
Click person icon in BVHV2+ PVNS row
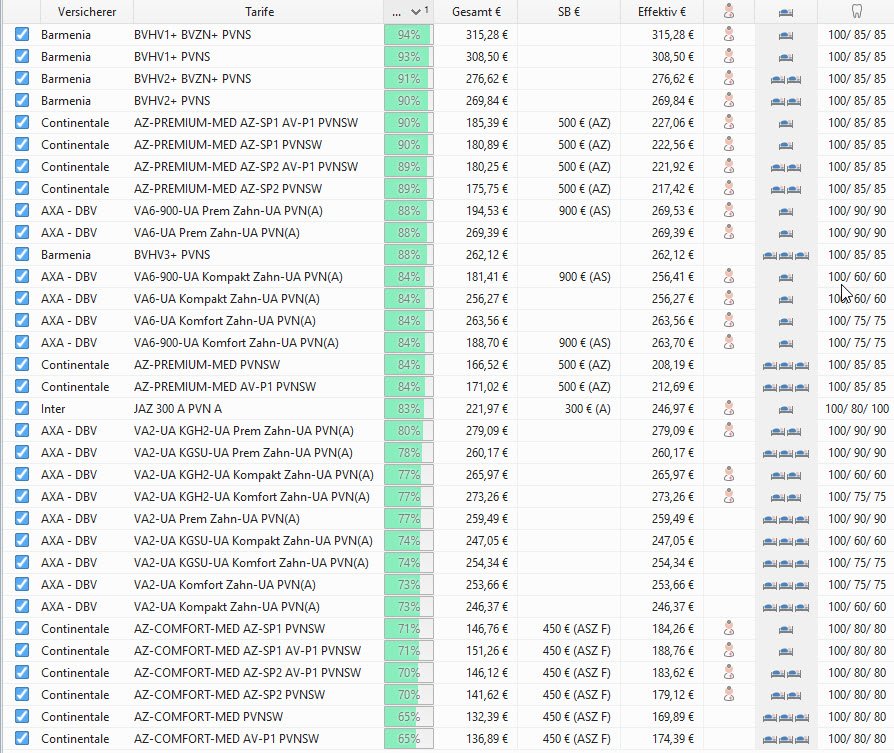[x=729, y=100]
